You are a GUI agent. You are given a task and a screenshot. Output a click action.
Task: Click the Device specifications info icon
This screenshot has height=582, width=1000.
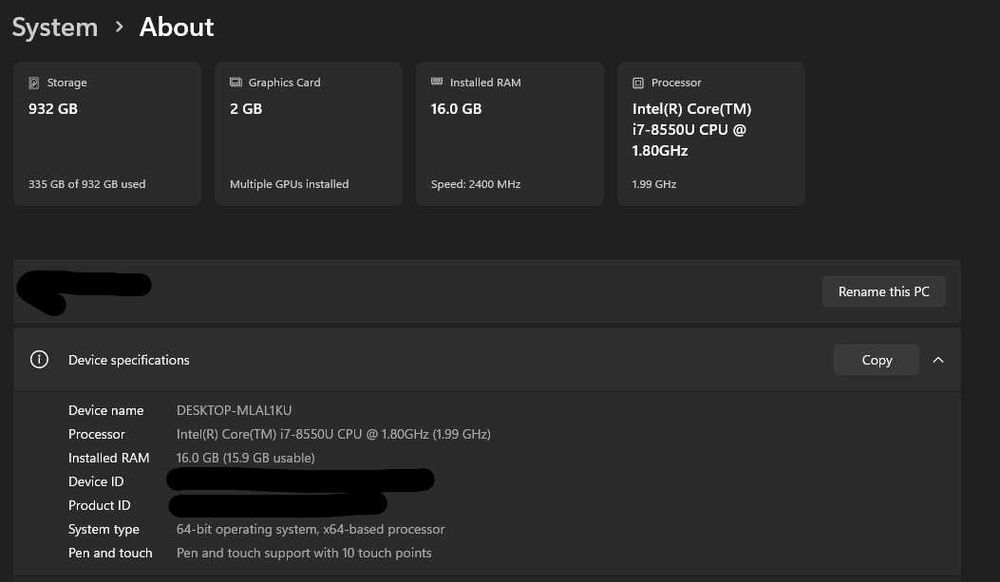tap(39, 360)
